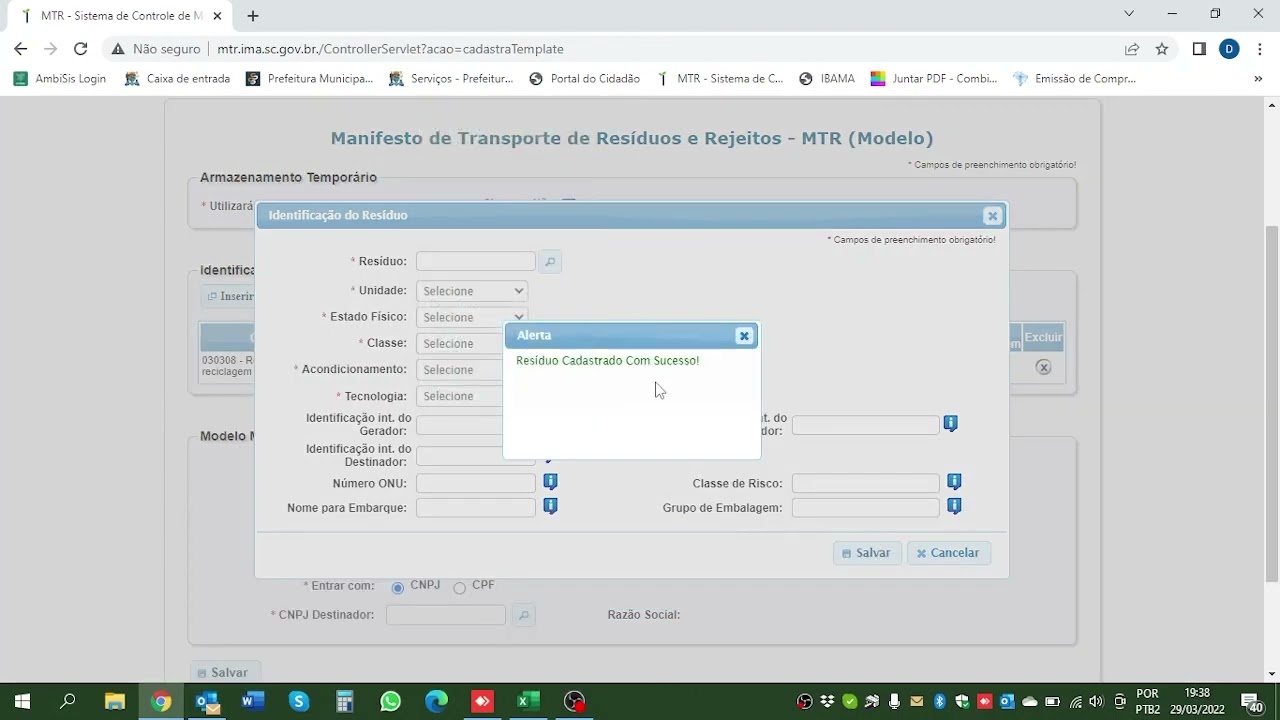Click the info icon beside upper-right identification field
Screen dimensions: 1280x720
(951, 424)
